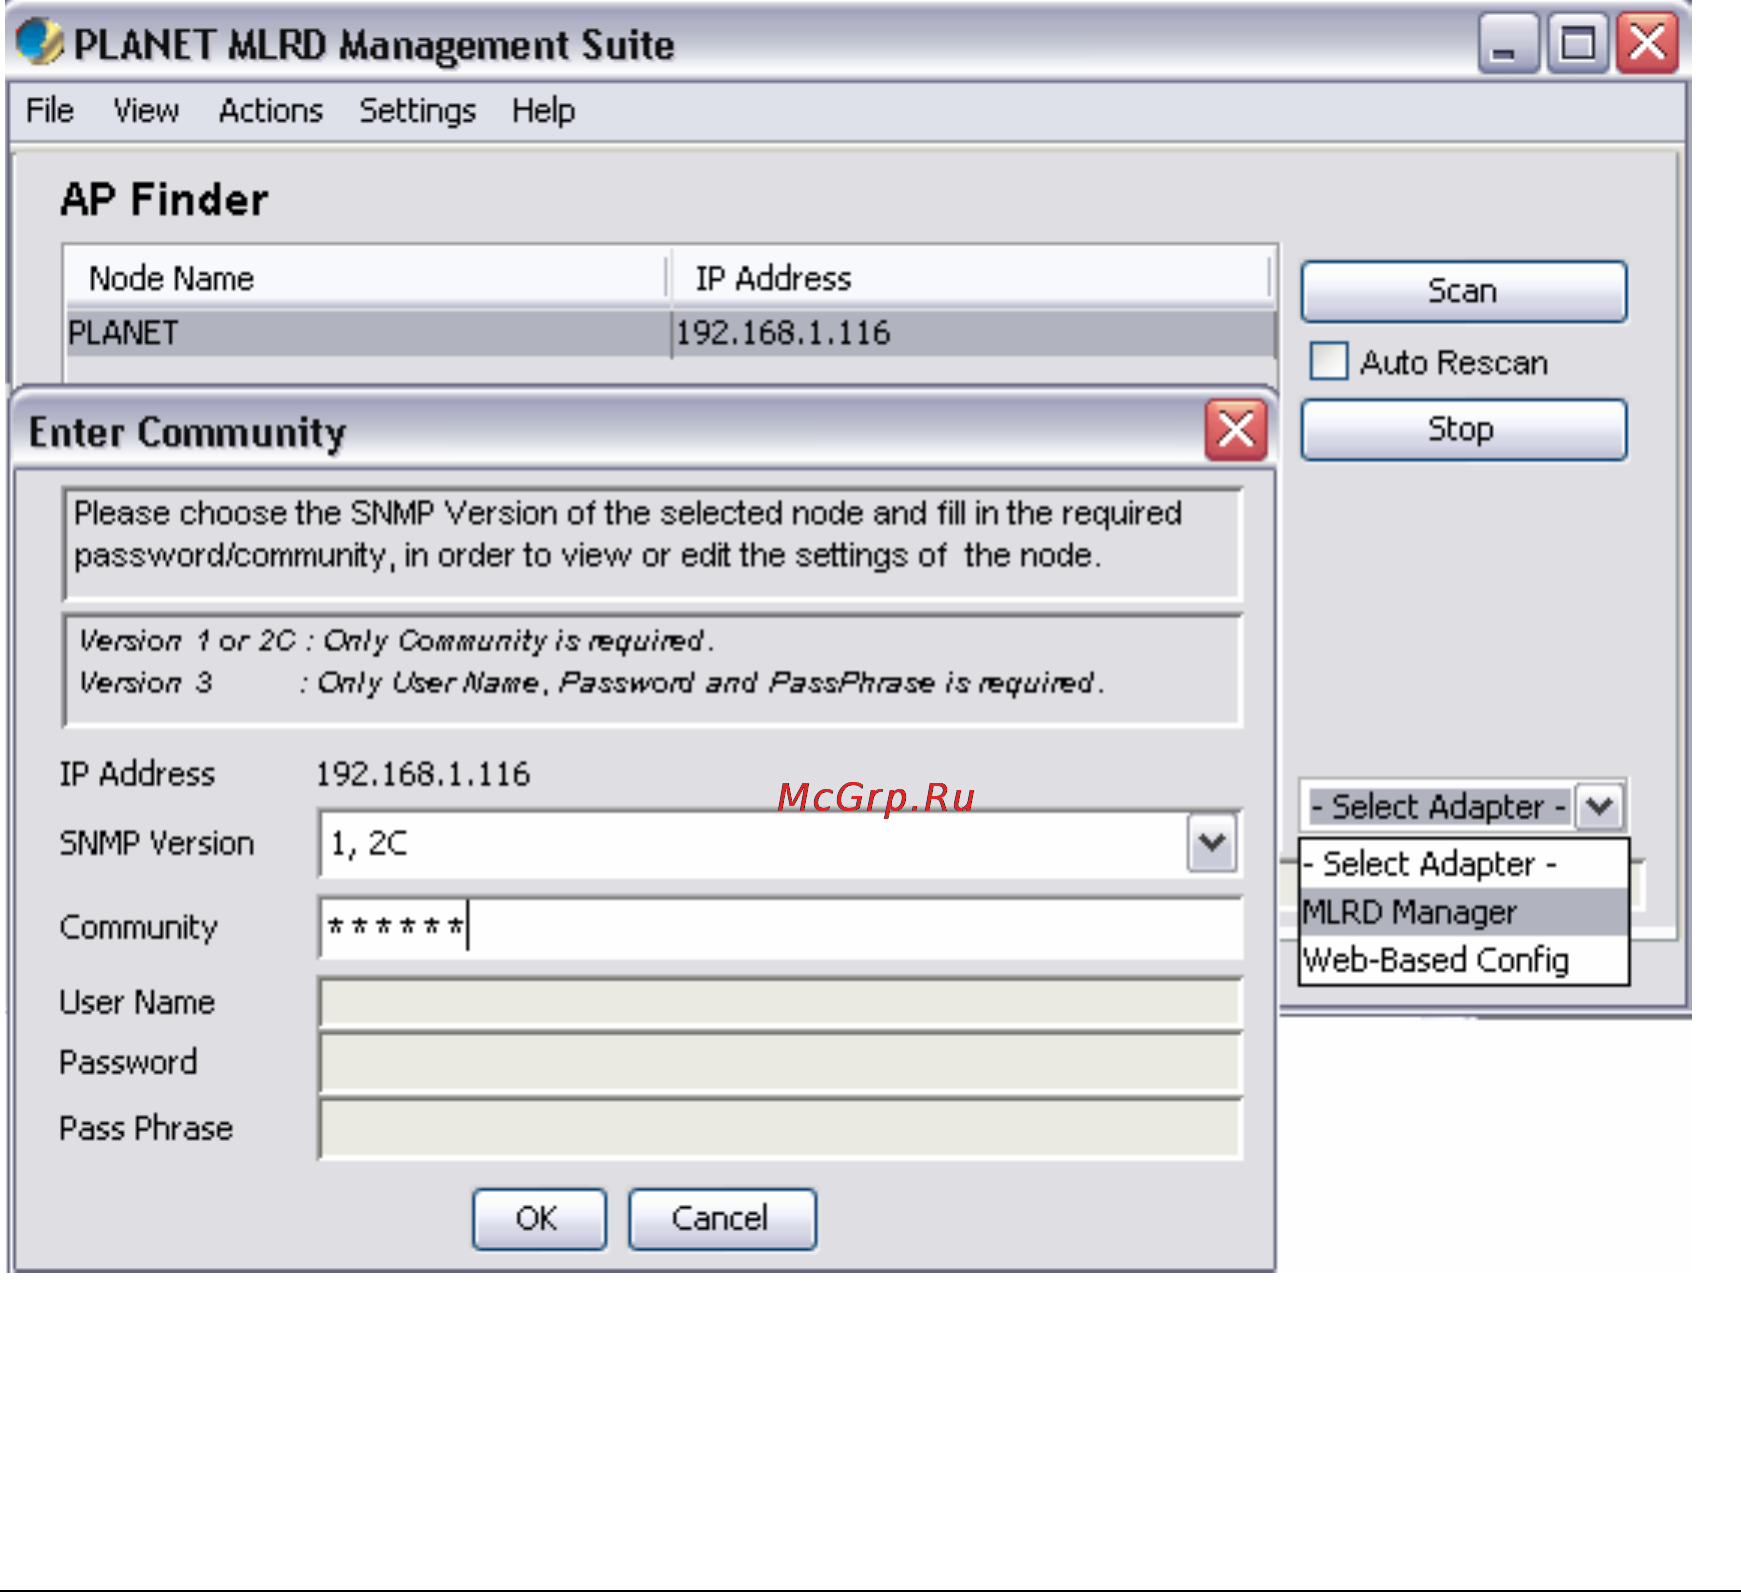The height and width of the screenshot is (1592, 1741).
Task: Choose '- Select Adapter -' in the list
Action: click(x=1464, y=864)
